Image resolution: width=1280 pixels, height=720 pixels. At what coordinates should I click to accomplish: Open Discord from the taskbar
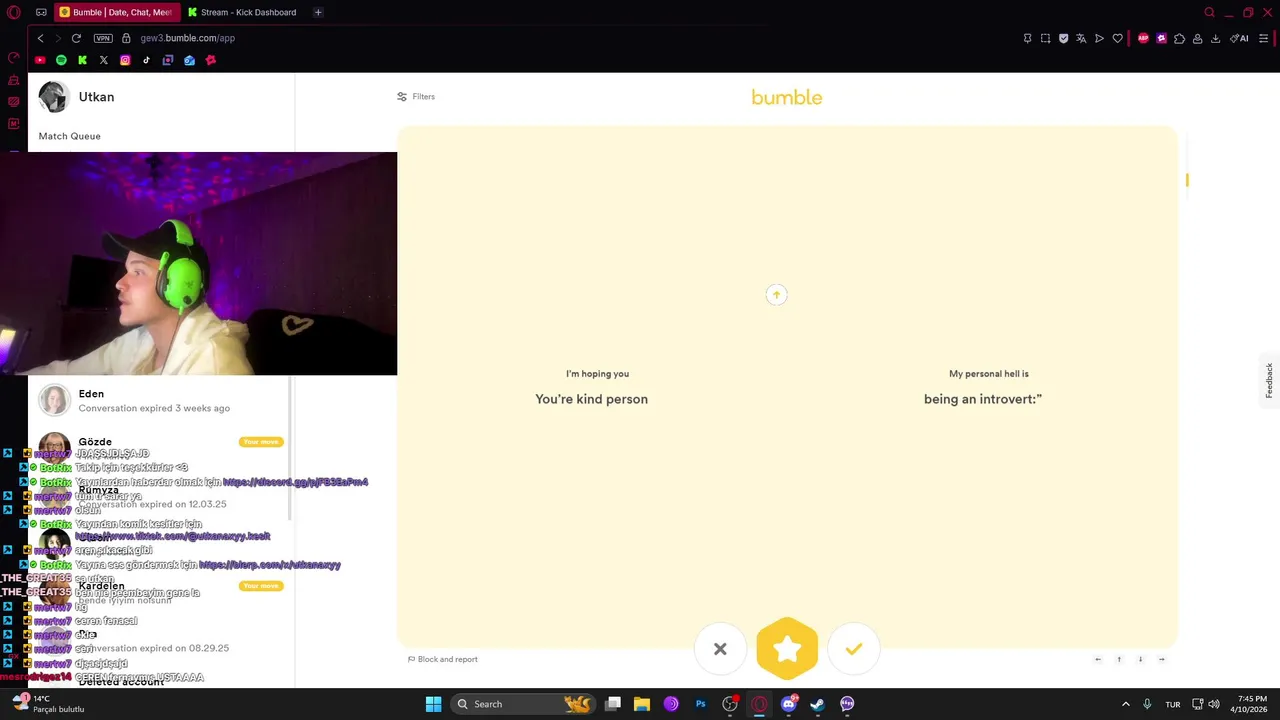click(789, 704)
